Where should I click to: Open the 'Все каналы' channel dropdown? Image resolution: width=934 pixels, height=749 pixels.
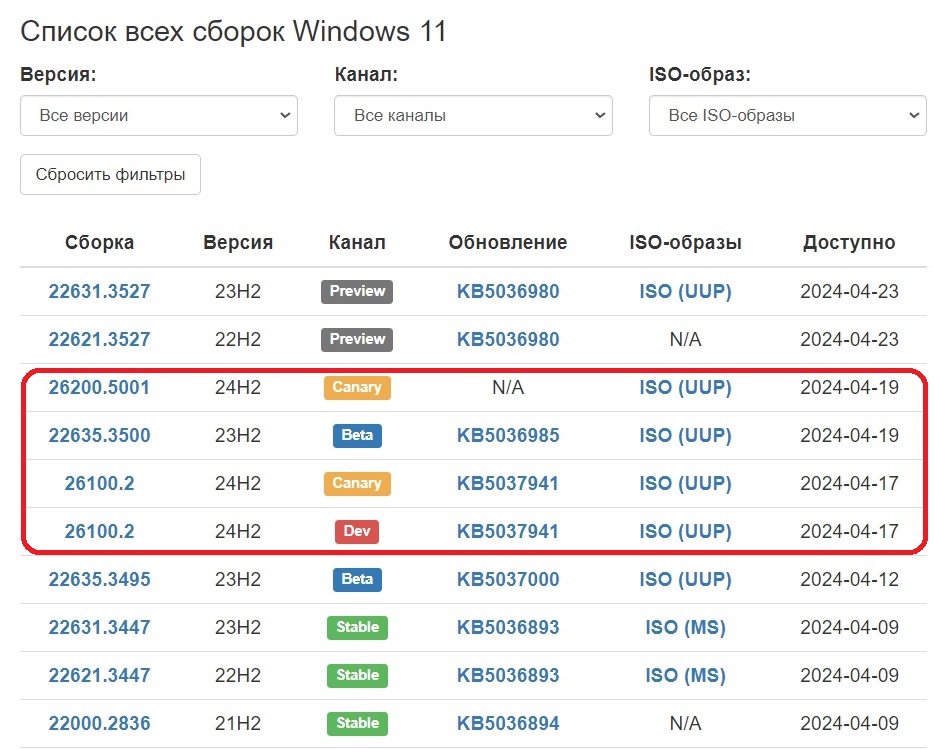tap(474, 116)
